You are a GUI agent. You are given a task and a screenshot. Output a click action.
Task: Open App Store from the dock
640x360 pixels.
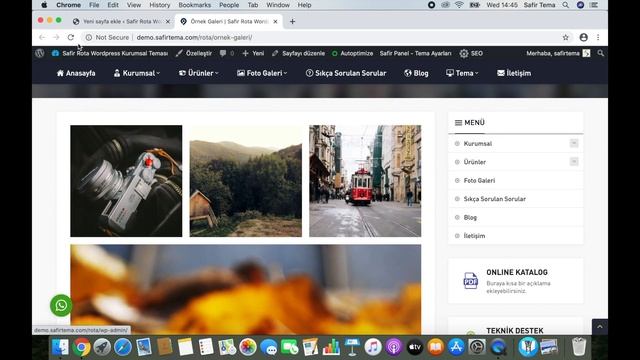[x=456, y=347]
